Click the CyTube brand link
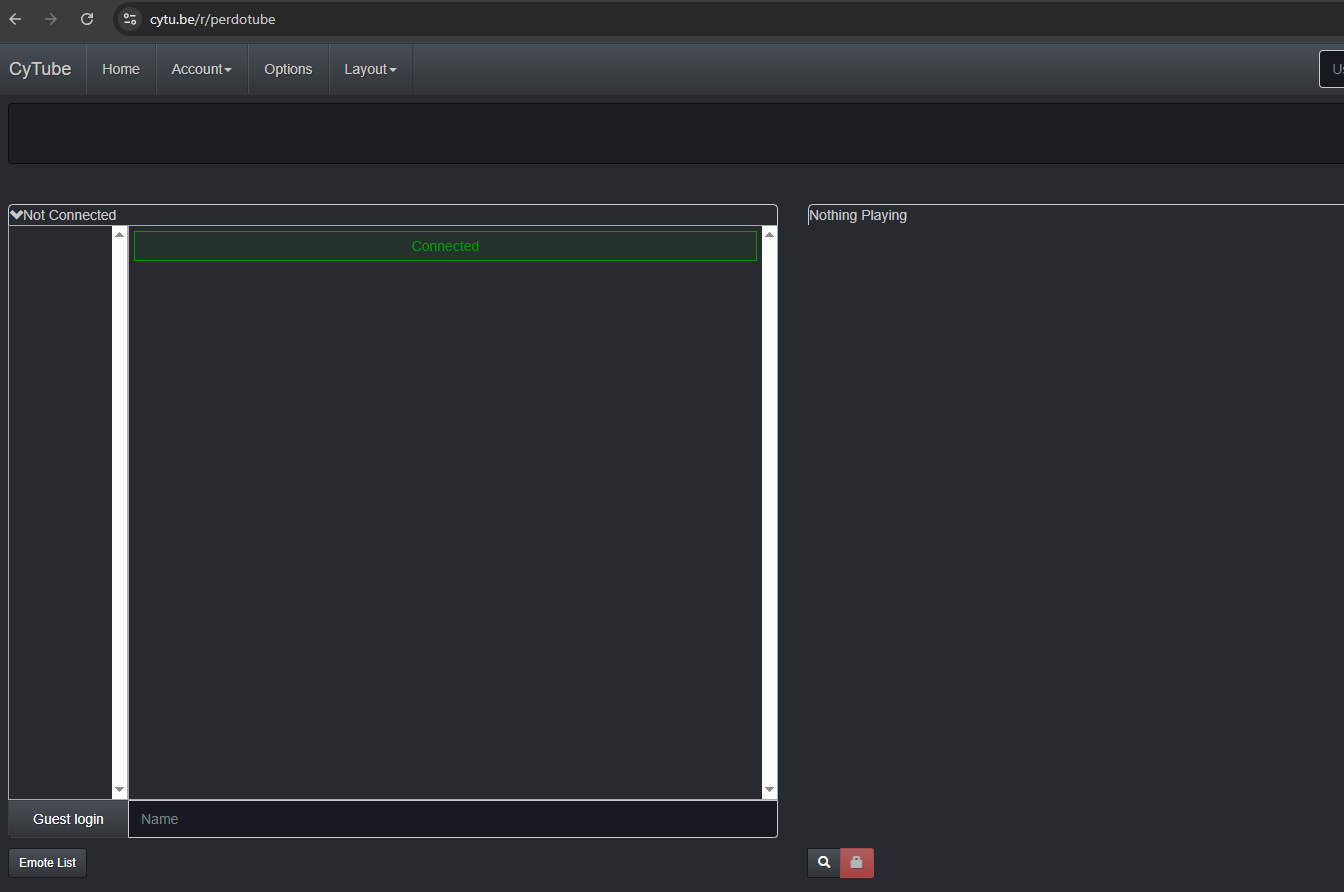Image resolution: width=1344 pixels, height=892 pixels. point(40,69)
